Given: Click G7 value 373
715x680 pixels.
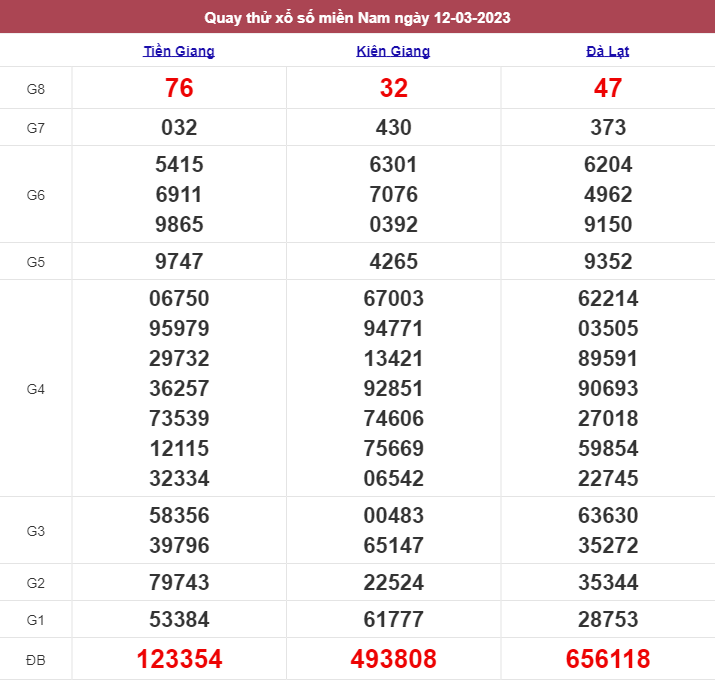Looking at the screenshot, I should tap(608, 127).
